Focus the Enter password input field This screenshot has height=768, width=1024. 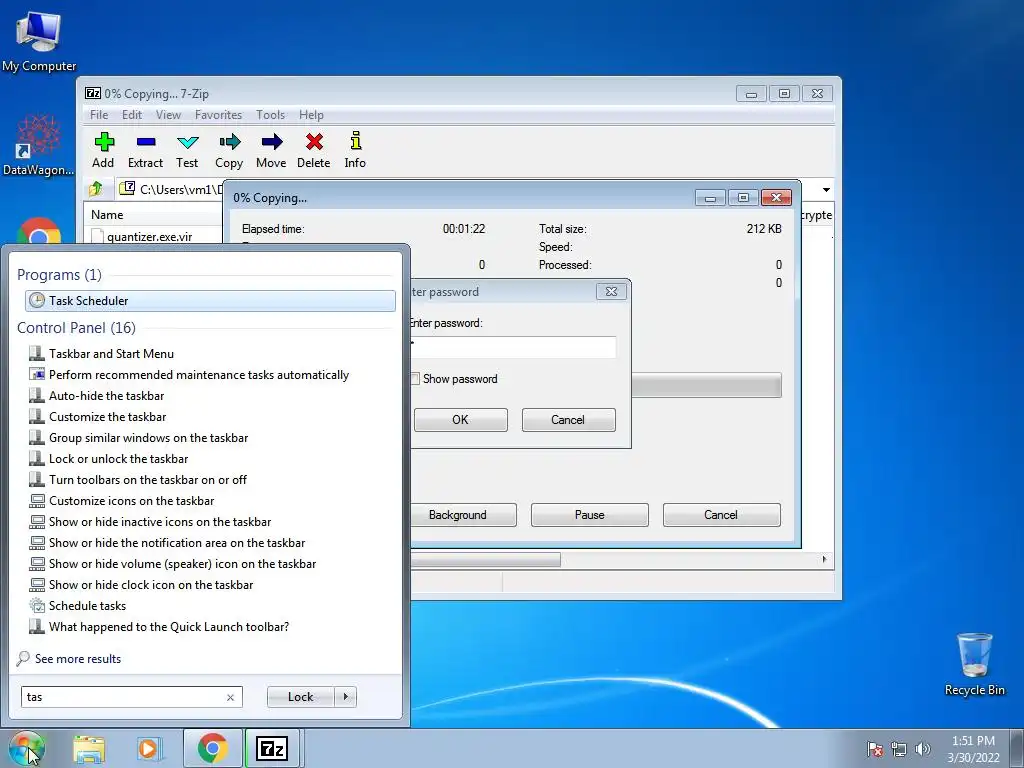(513, 347)
